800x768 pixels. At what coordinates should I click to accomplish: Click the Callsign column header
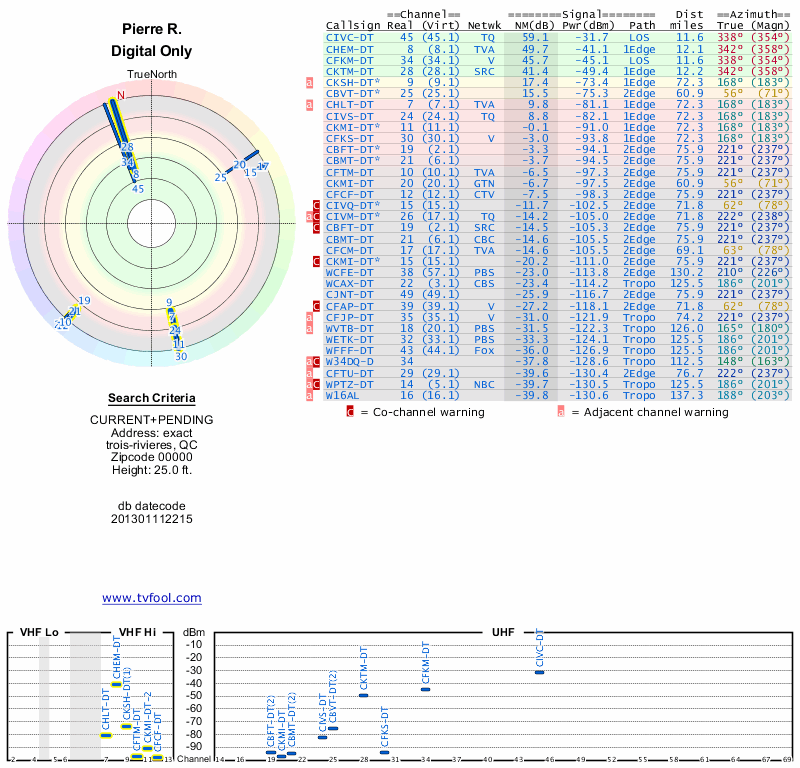click(353, 25)
